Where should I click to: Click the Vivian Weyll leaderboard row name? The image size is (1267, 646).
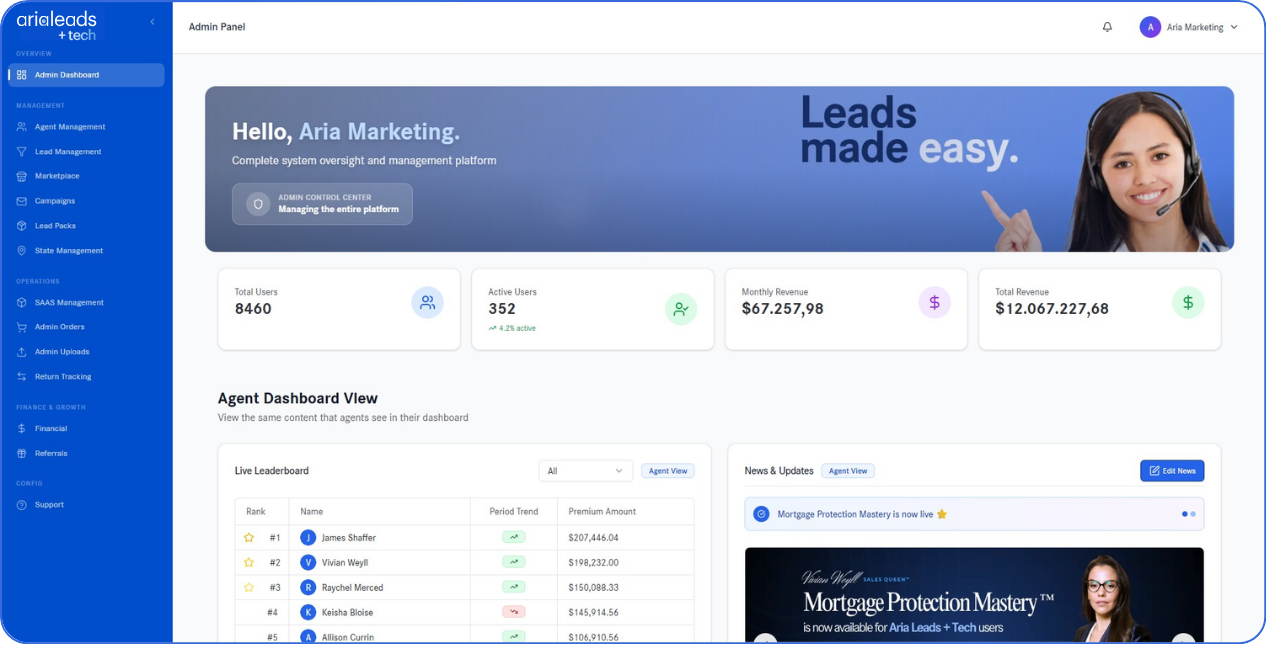[x=345, y=563]
